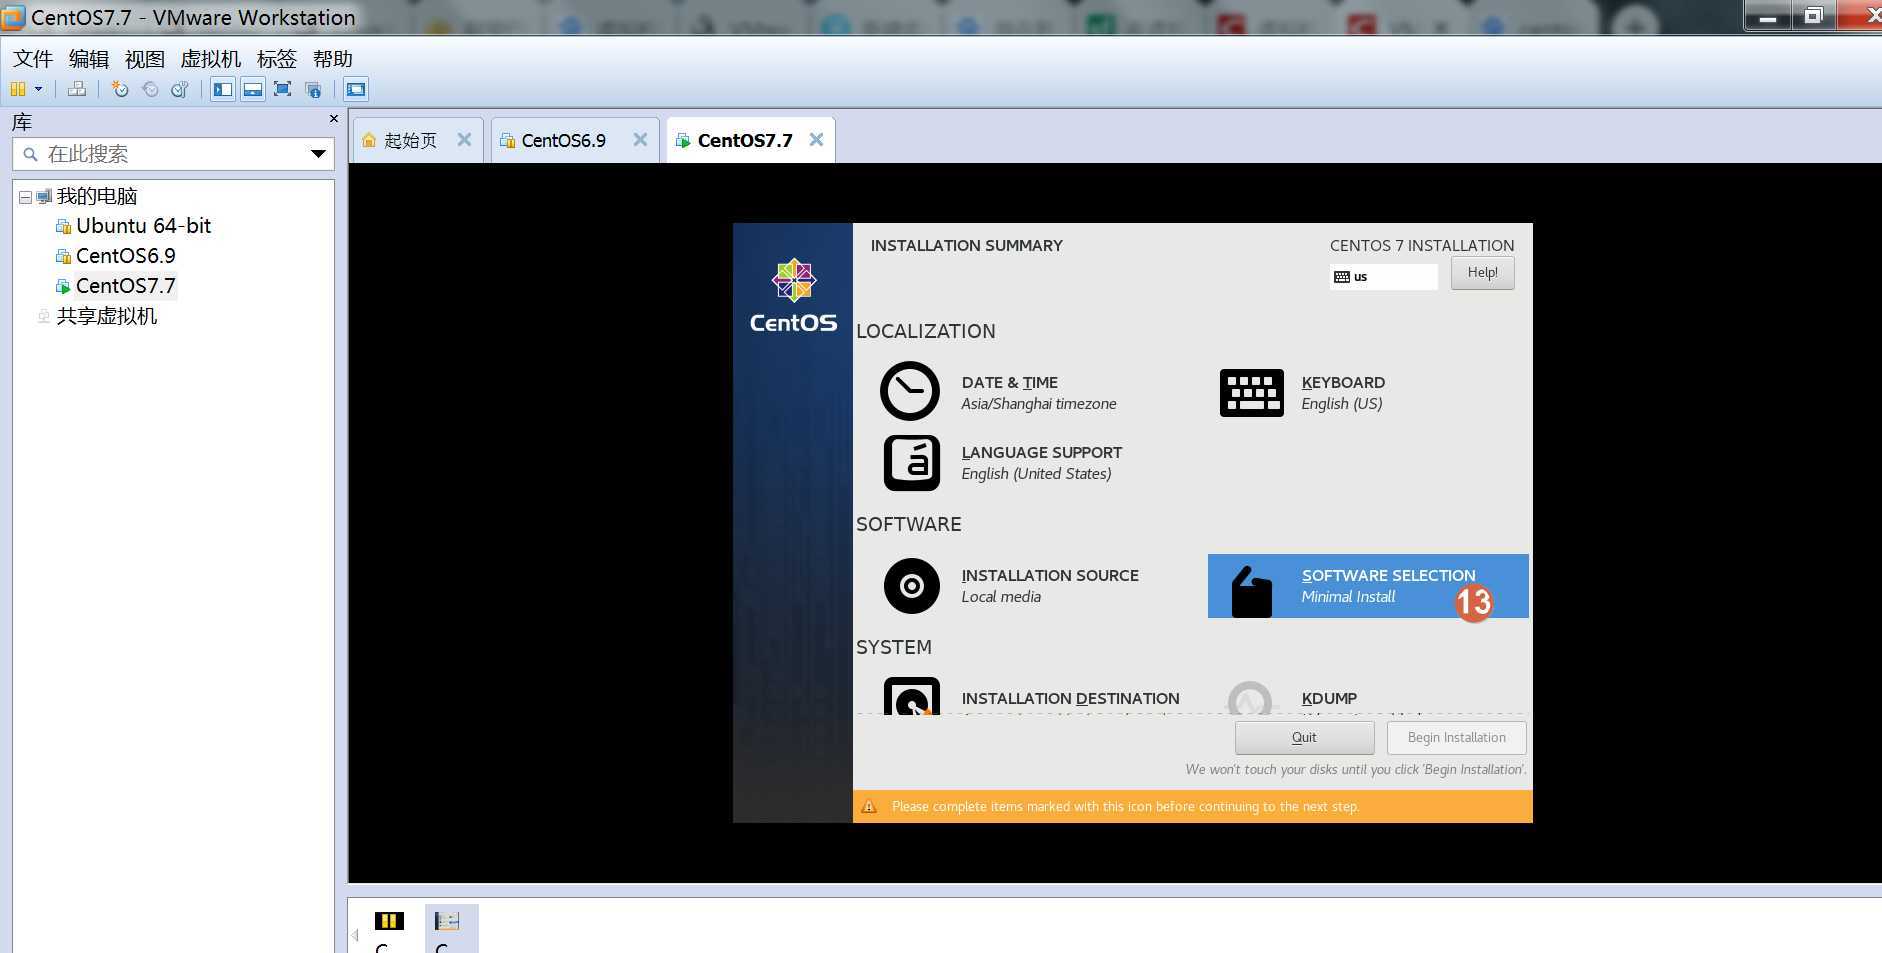
Task: Click the 起始页 home tab icon
Action: tap(369, 140)
